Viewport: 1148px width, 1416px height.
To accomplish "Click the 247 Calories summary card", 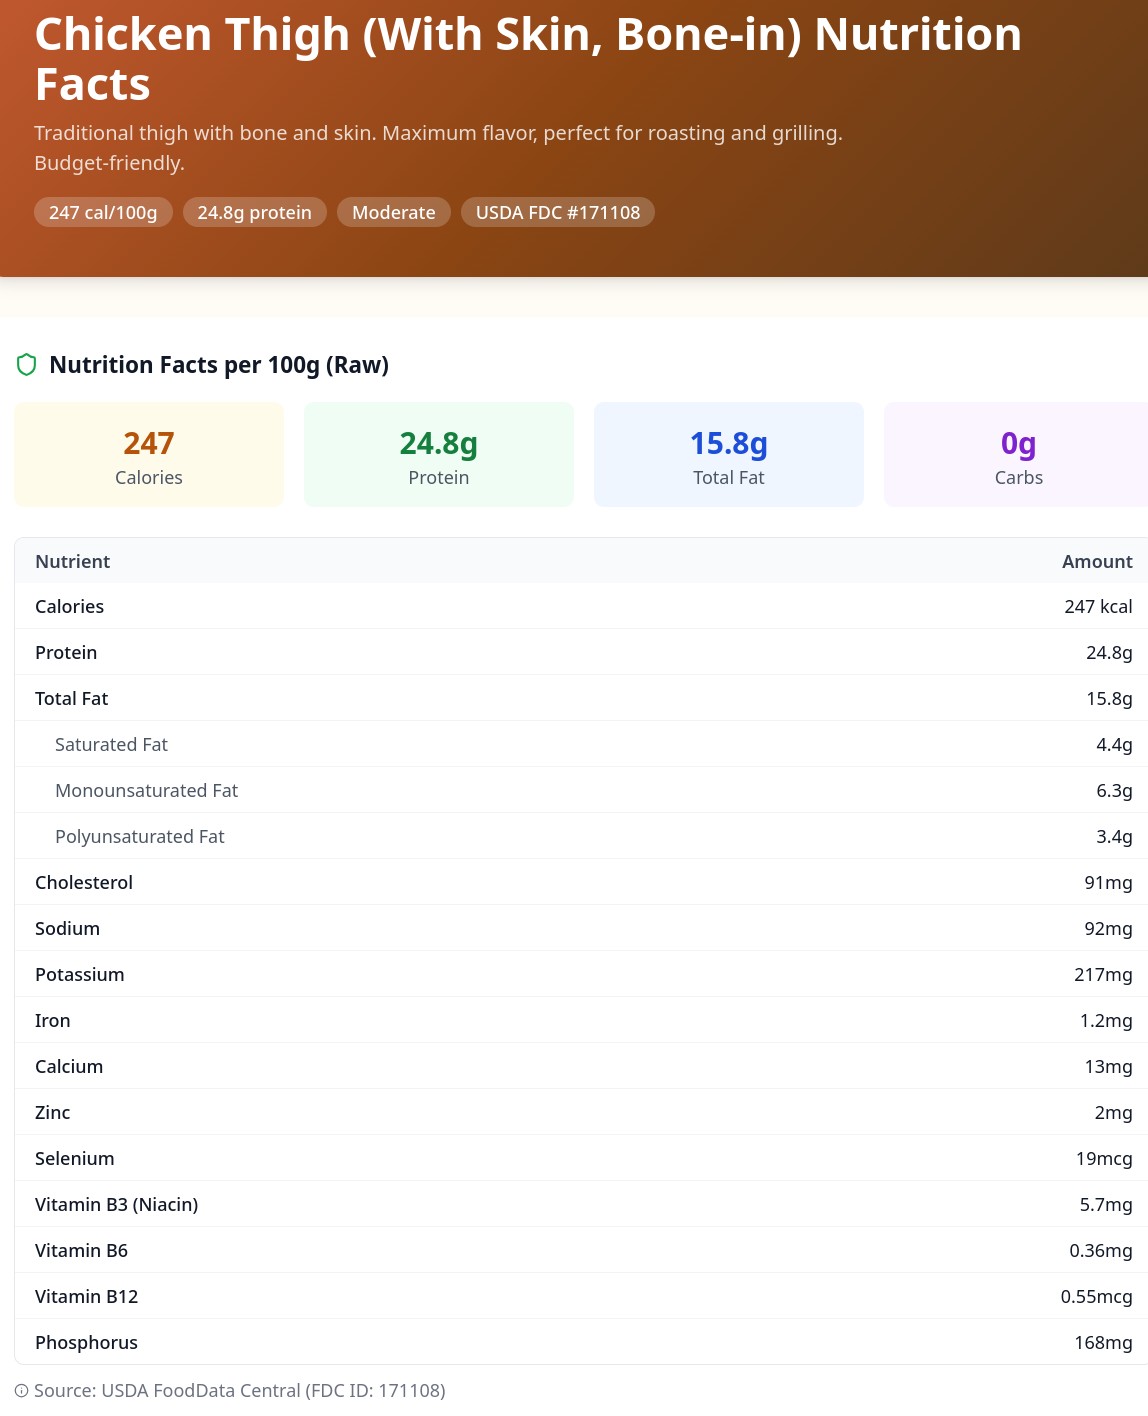I will (149, 455).
